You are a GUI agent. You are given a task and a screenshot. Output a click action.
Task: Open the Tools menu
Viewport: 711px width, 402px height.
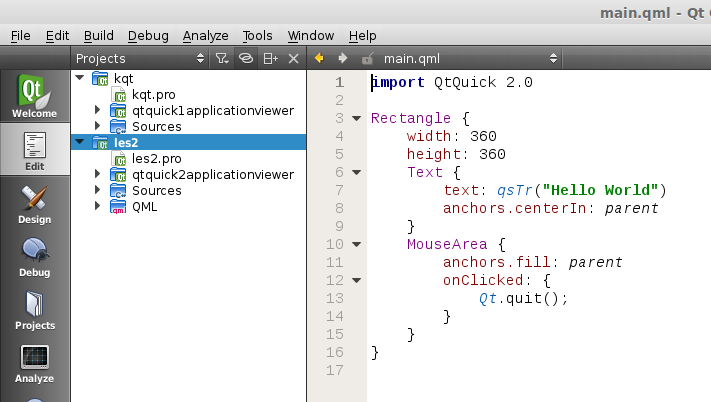[258, 35]
